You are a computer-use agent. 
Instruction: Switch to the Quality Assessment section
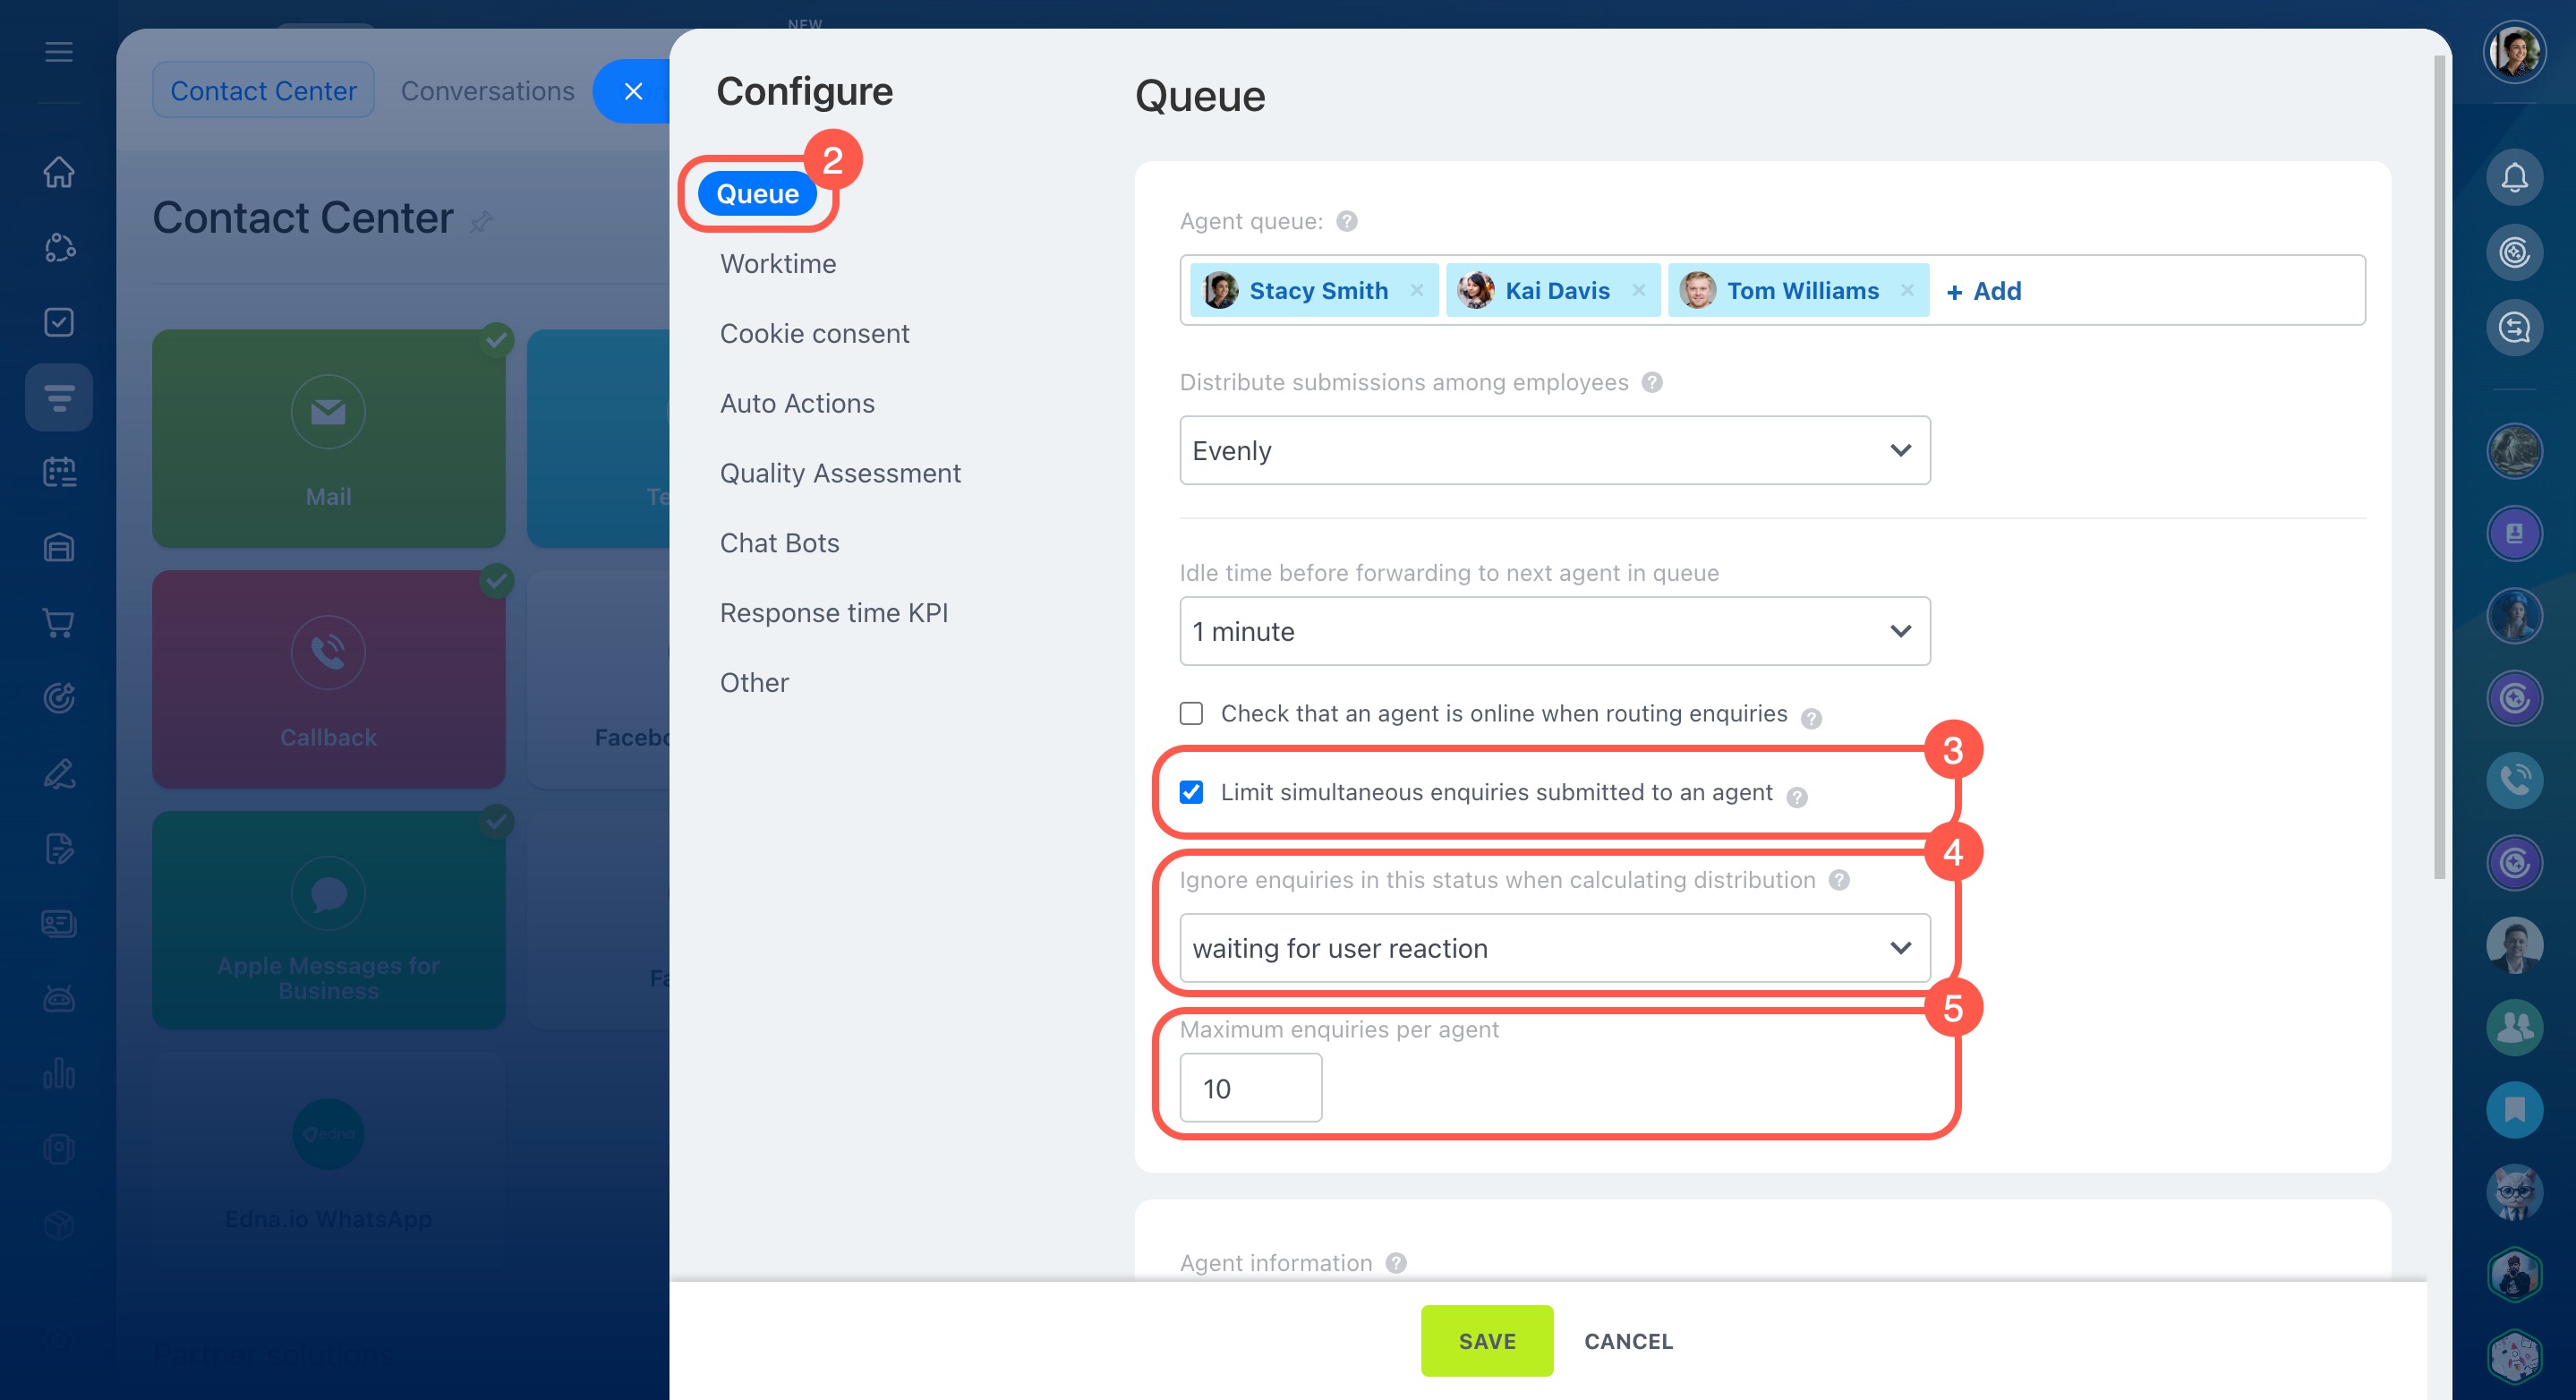840,473
